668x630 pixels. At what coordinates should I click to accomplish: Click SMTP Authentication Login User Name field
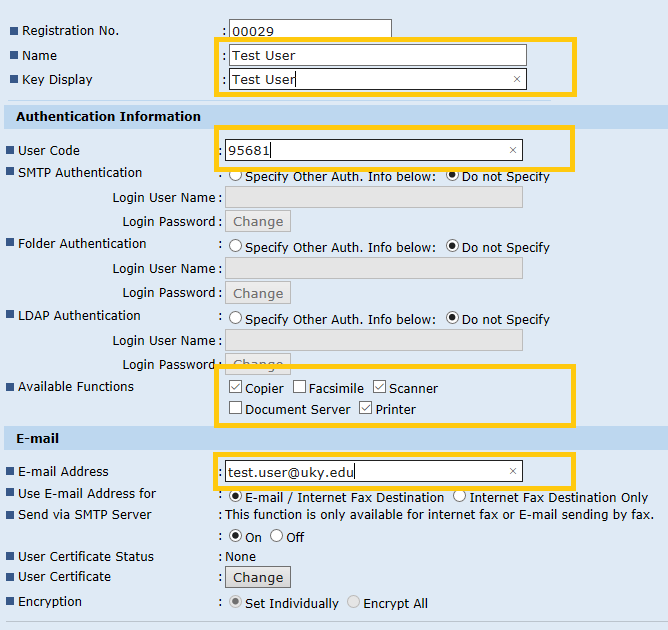[374, 198]
